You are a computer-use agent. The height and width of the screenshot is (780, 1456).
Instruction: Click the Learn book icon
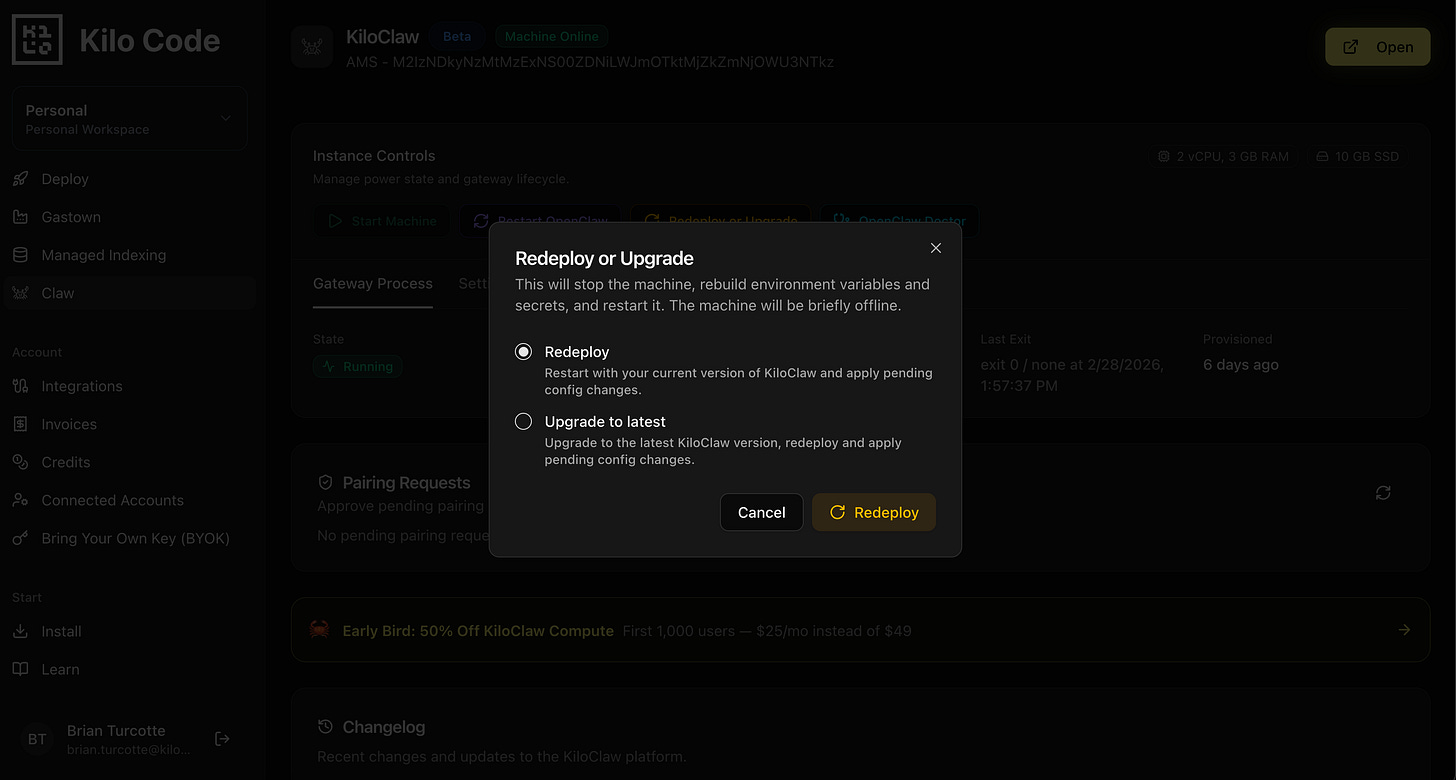pos(20,669)
